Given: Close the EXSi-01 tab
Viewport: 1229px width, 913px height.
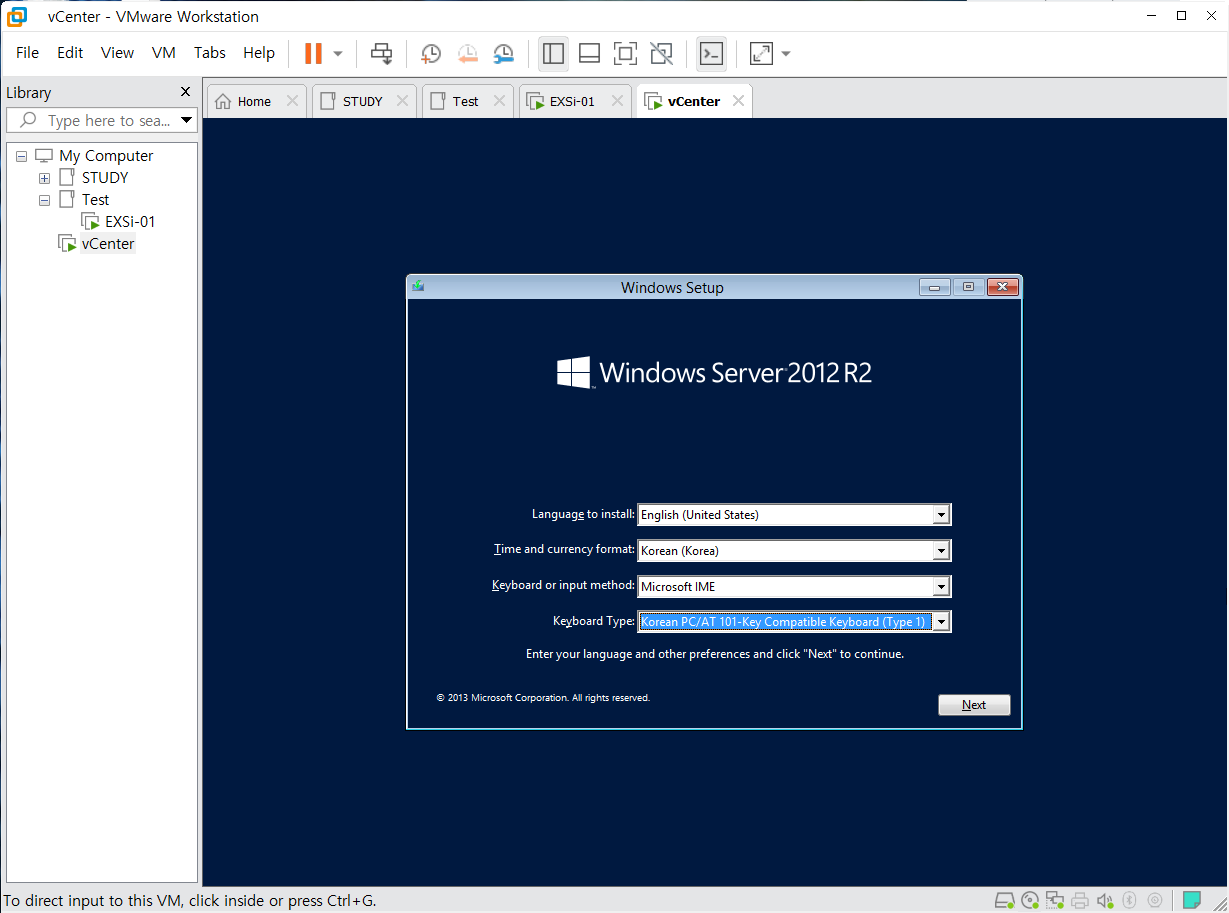Looking at the screenshot, I should click(x=617, y=101).
